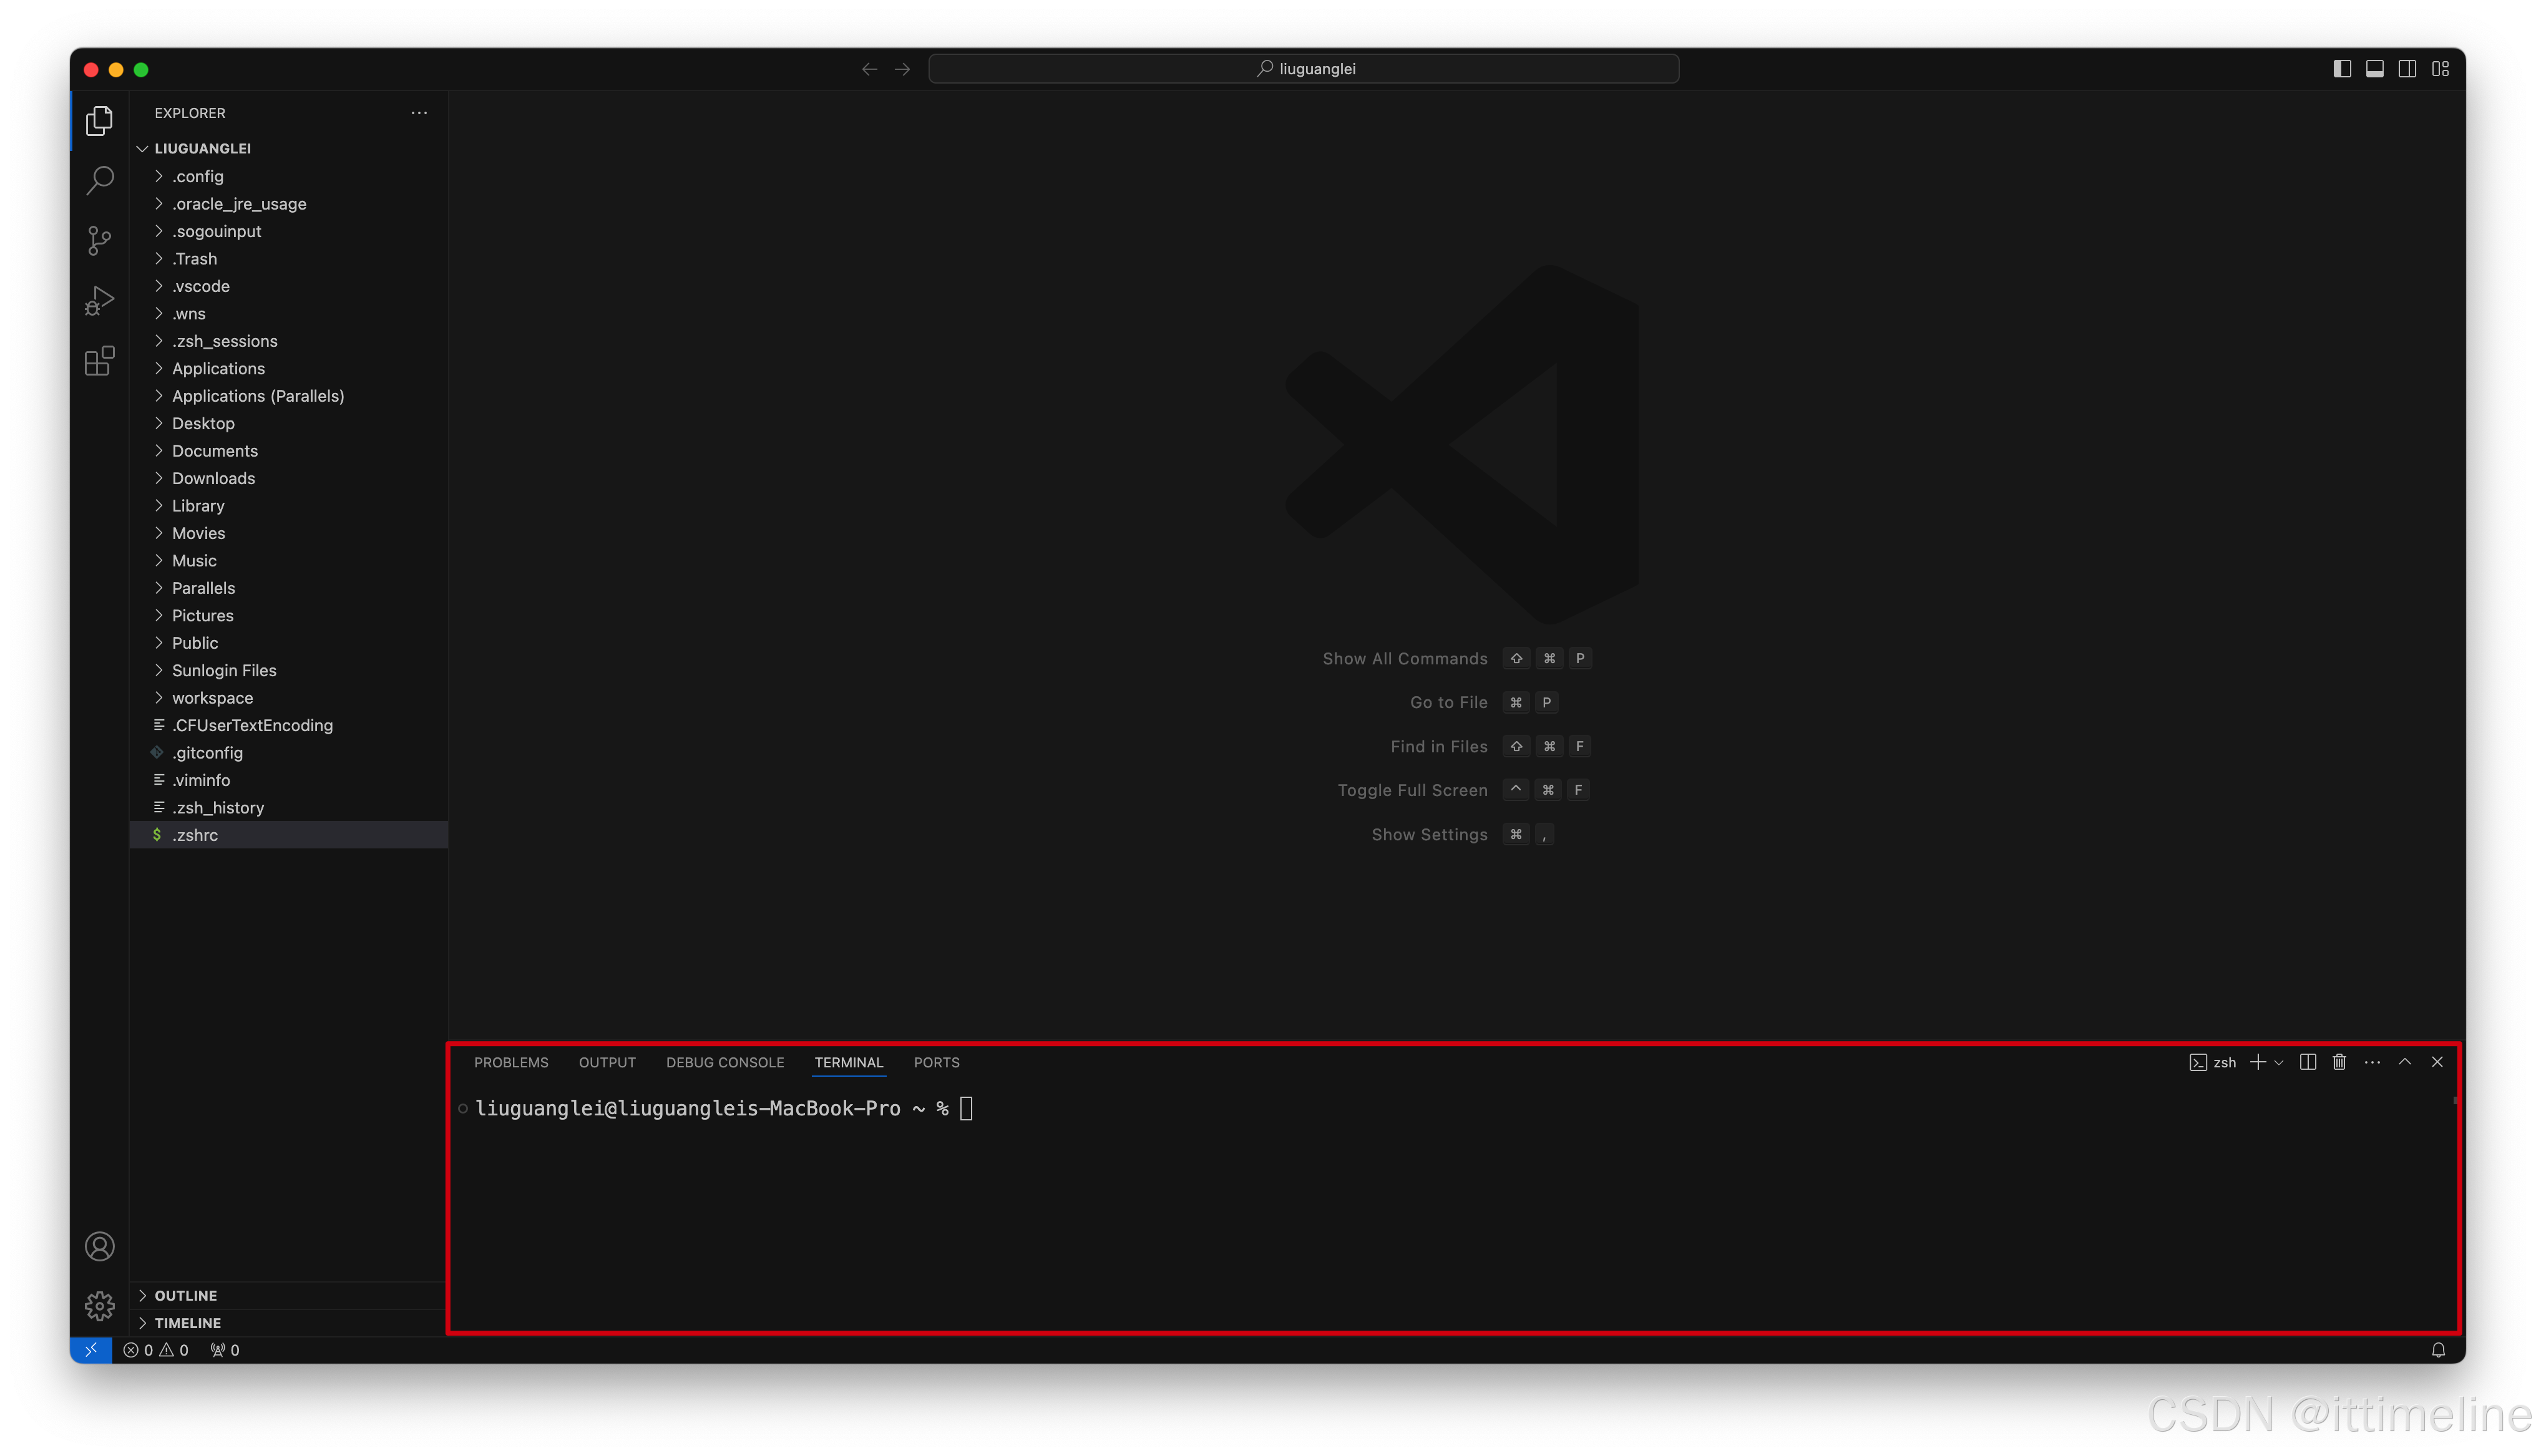2536x1456 pixels.
Task: Click errors and warnings status indicator
Action: click(156, 1350)
